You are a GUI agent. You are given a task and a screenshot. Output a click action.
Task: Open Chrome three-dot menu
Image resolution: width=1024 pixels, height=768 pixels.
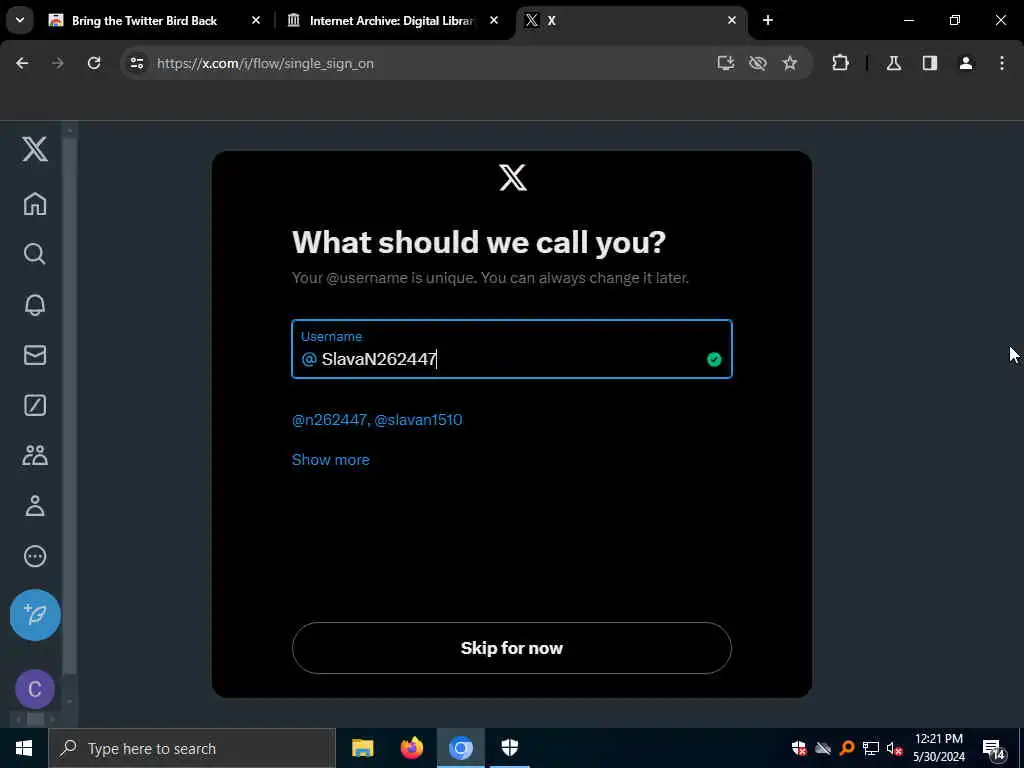click(x=1002, y=63)
